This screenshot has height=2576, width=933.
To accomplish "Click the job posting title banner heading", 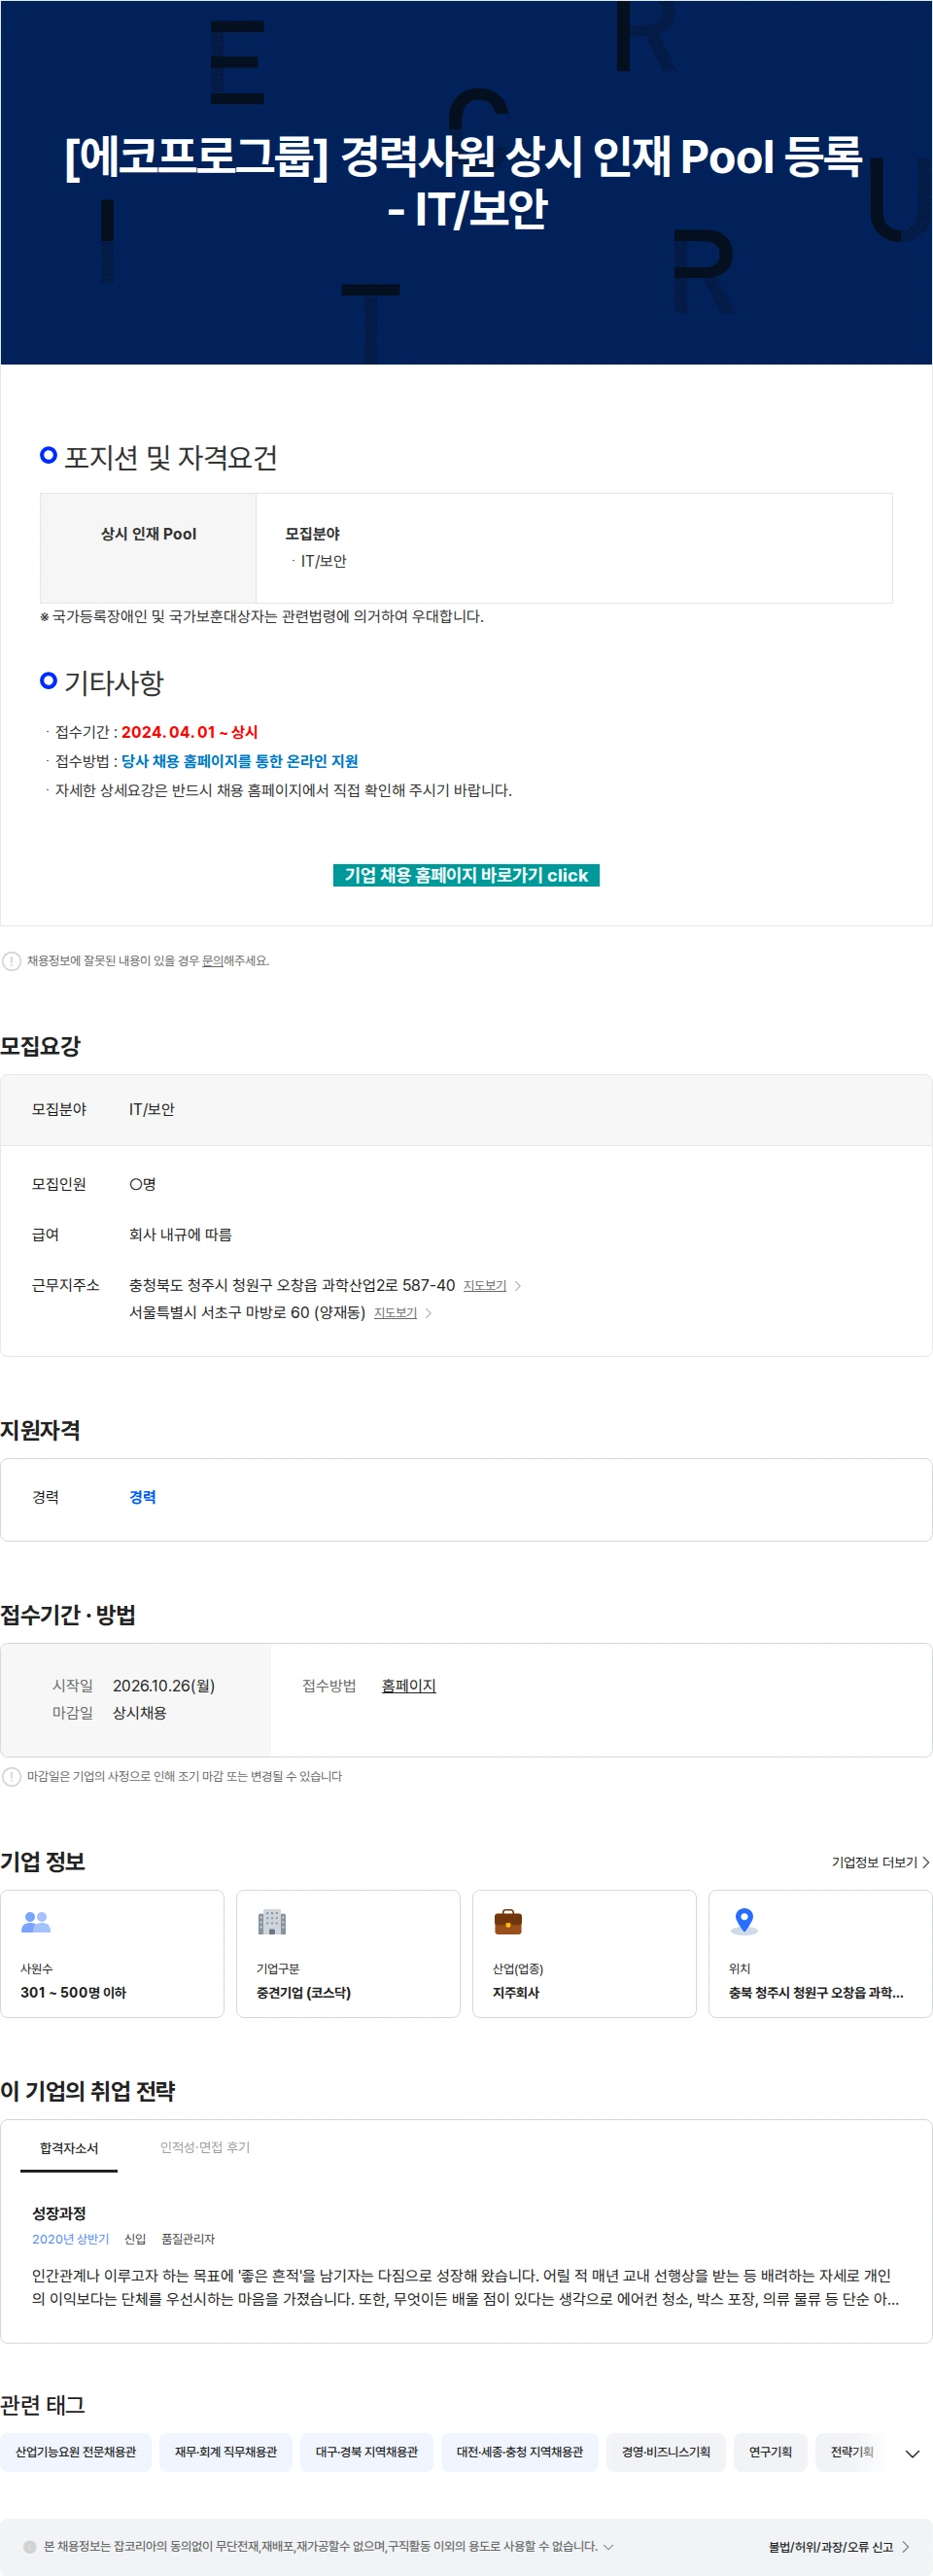I will tap(465, 182).
